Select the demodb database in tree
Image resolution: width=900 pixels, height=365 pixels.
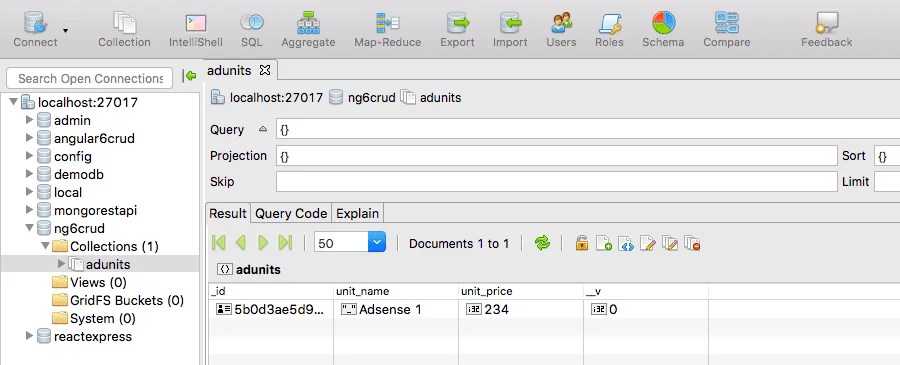point(79,174)
